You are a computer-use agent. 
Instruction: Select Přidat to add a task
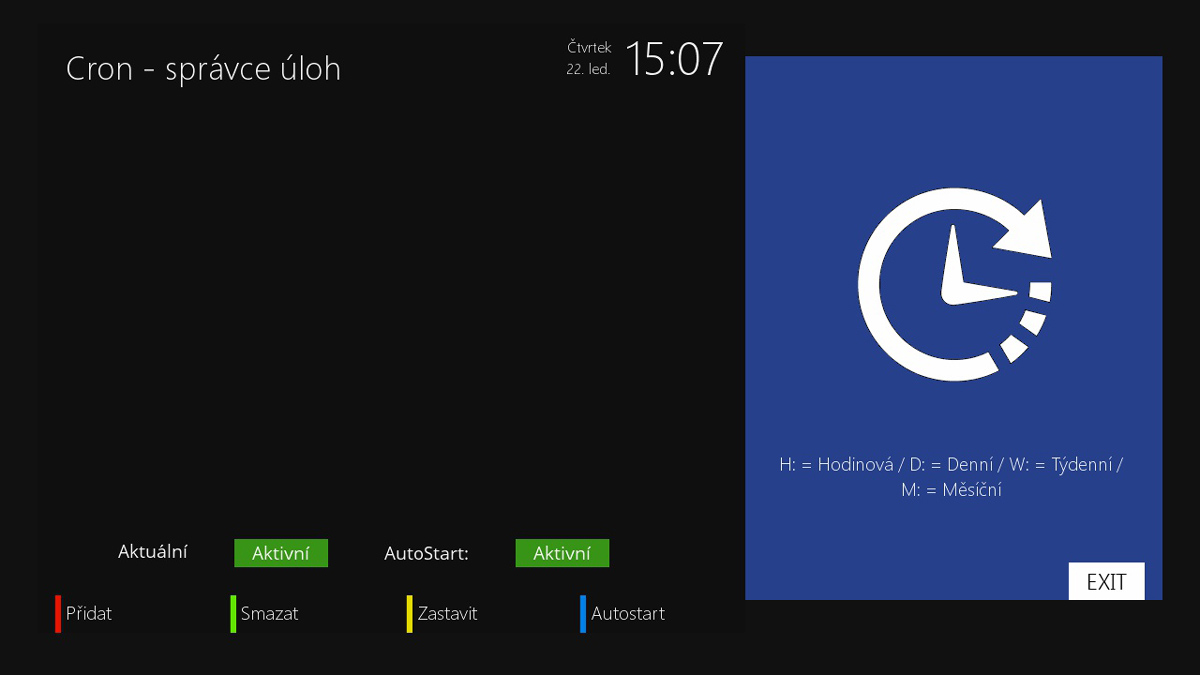click(89, 614)
